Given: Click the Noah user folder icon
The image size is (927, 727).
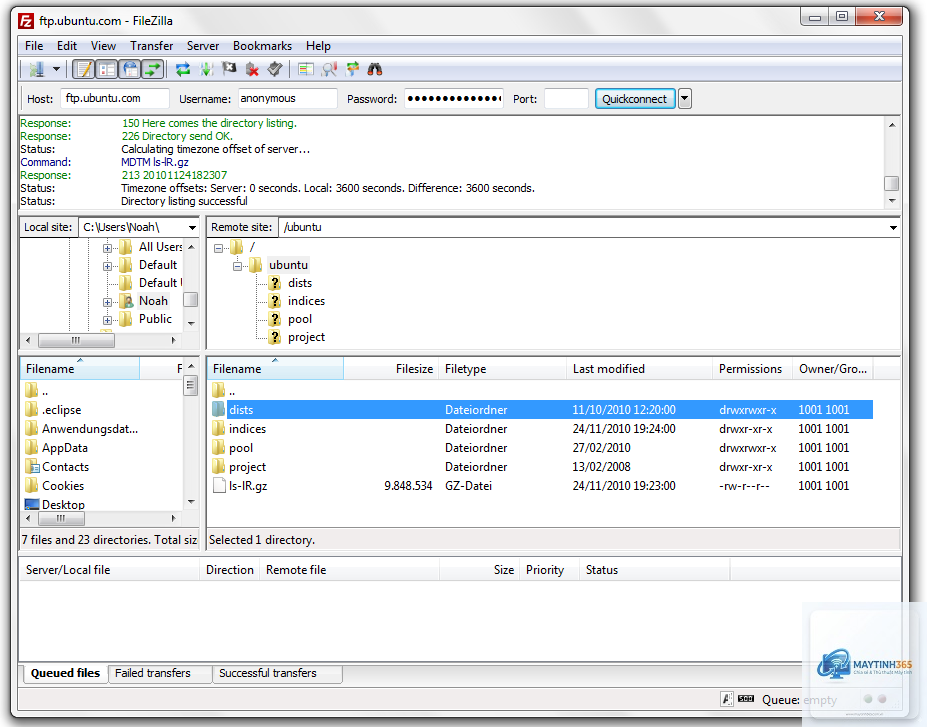Looking at the screenshot, I should pos(126,301).
